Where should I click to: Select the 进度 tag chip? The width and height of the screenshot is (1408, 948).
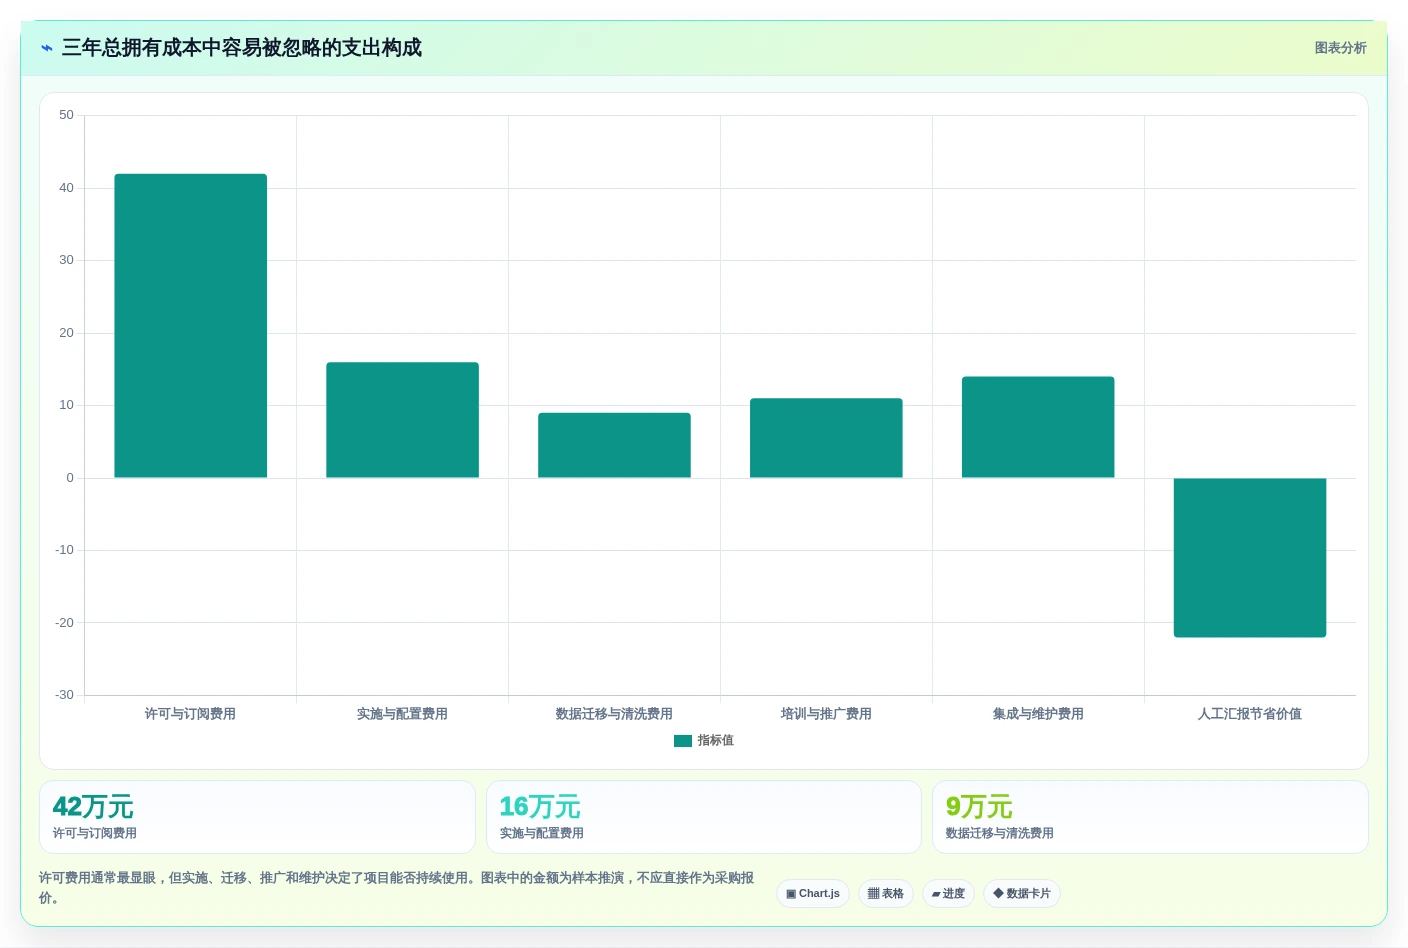[x=948, y=893]
